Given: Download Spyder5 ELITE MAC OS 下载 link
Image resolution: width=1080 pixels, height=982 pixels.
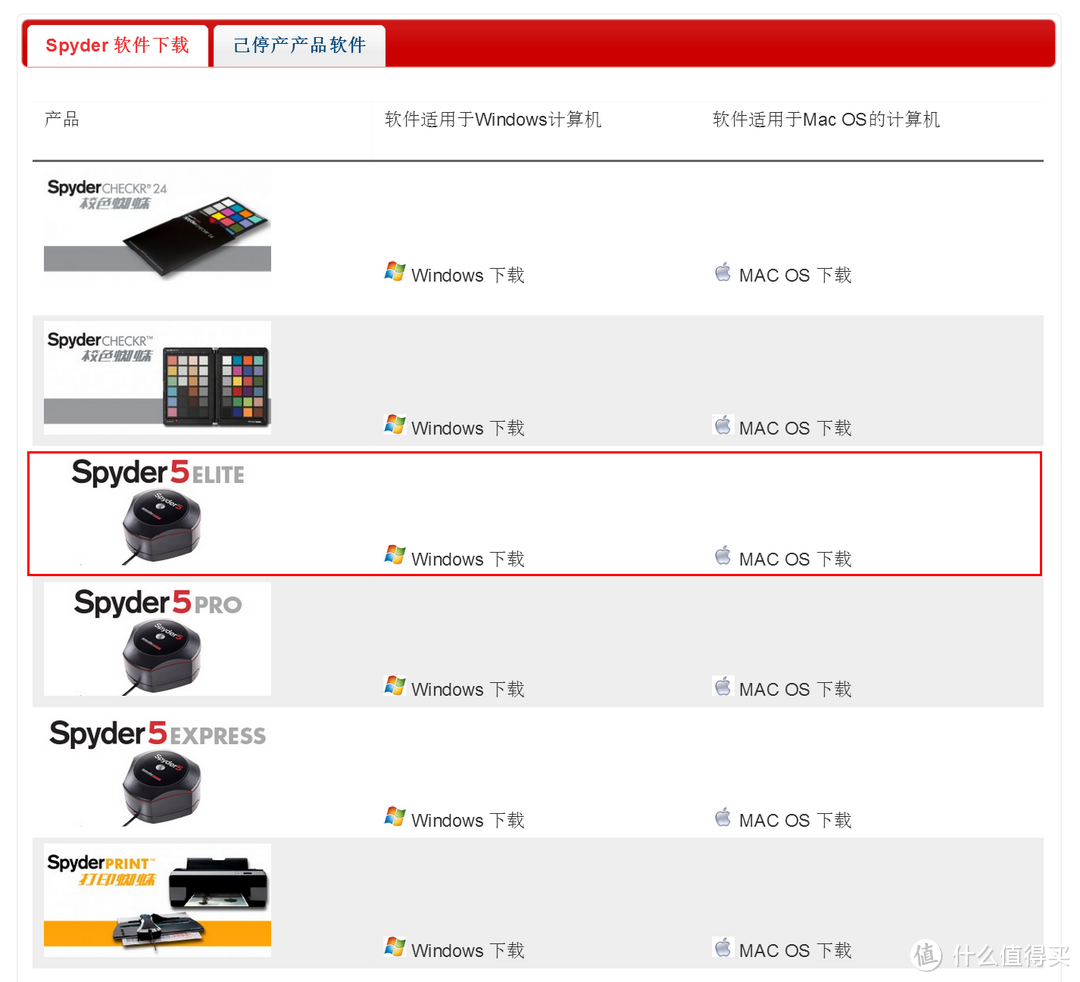Looking at the screenshot, I should click(796, 559).
